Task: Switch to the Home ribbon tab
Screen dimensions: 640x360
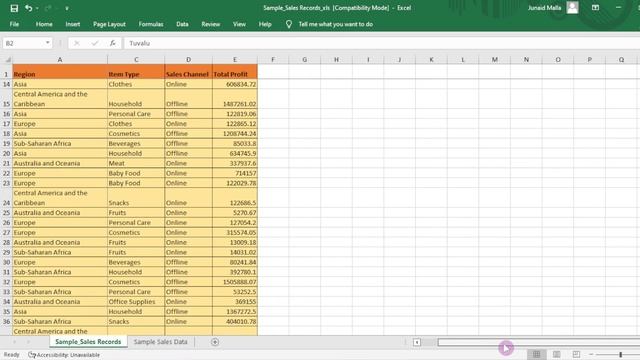Action: [x=44, y=24]
